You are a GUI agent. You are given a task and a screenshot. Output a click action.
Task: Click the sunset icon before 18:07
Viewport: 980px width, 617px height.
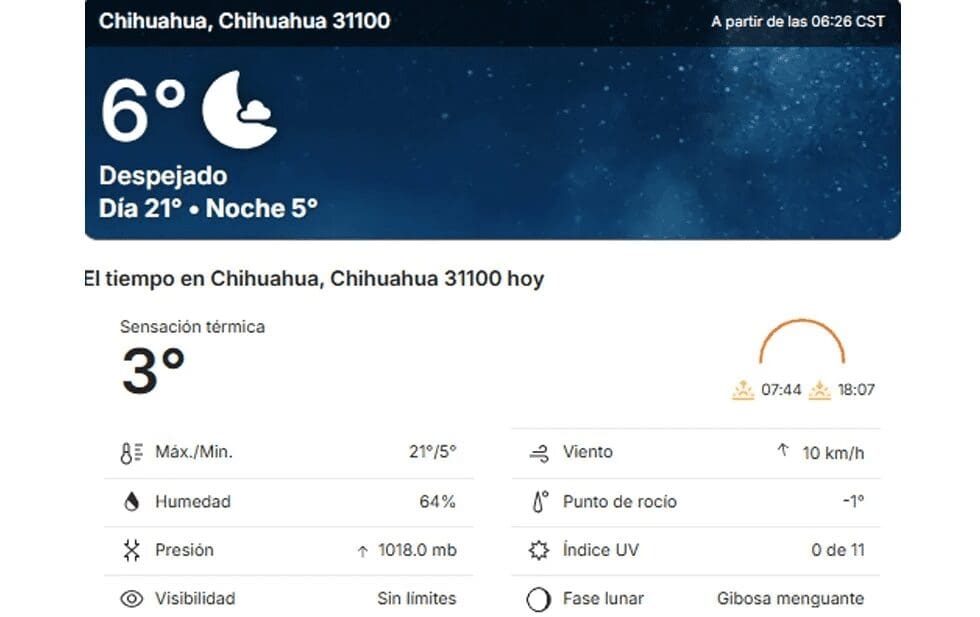click(822, 390)
